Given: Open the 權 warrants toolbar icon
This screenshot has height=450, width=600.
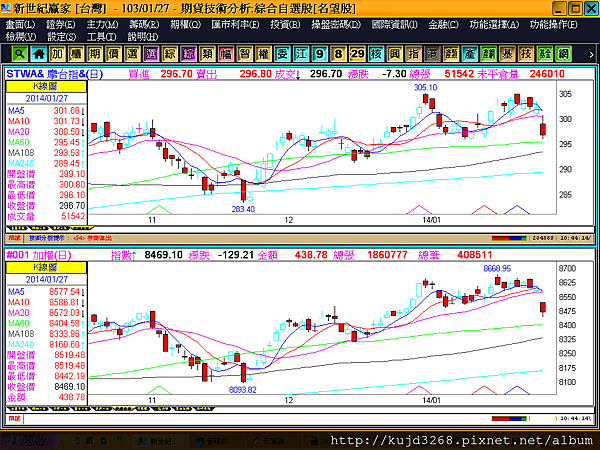Looking at the screenshot, I should (x=263, y=54).
